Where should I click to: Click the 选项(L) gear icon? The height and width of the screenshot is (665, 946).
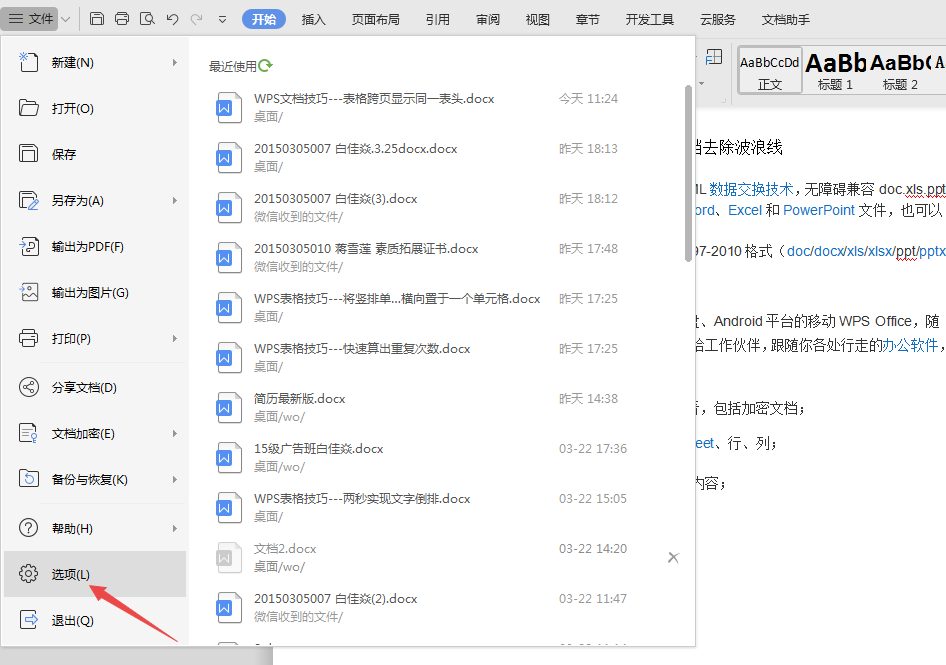pos(28,574)
